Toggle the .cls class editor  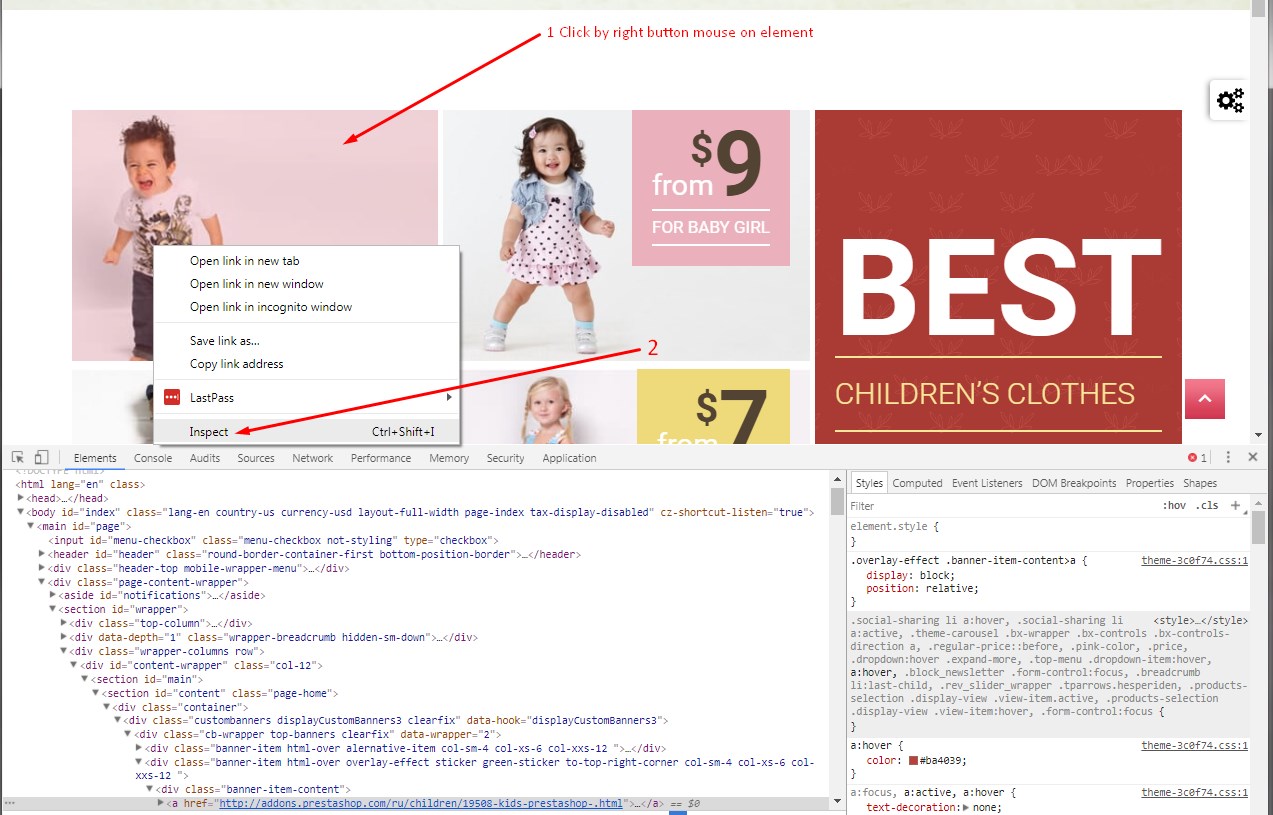click(1208, 506)
